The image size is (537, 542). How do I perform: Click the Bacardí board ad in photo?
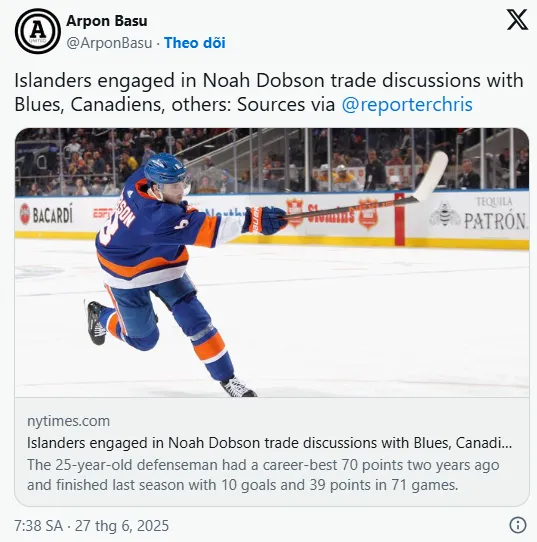click(46, 214)
